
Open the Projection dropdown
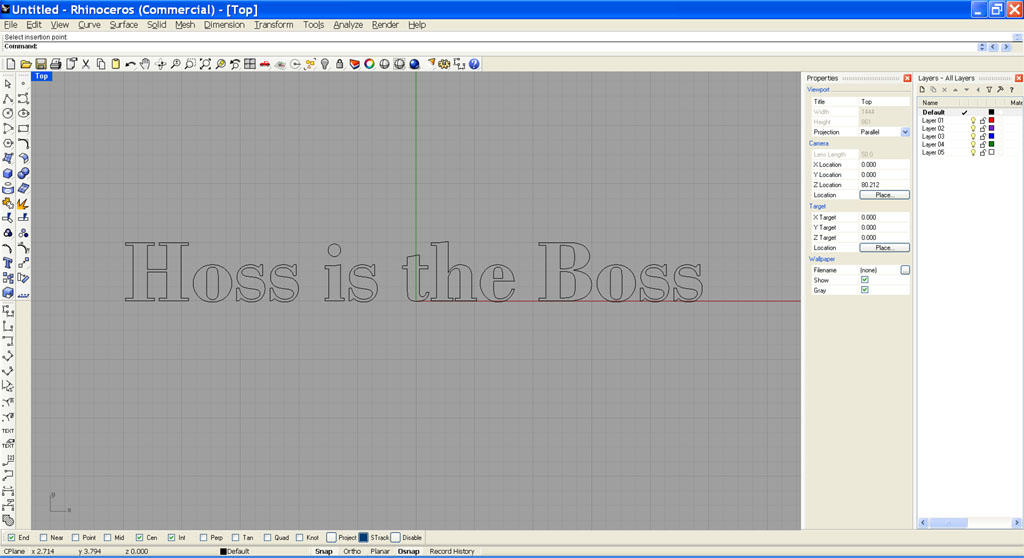click(x=905, y=132)
